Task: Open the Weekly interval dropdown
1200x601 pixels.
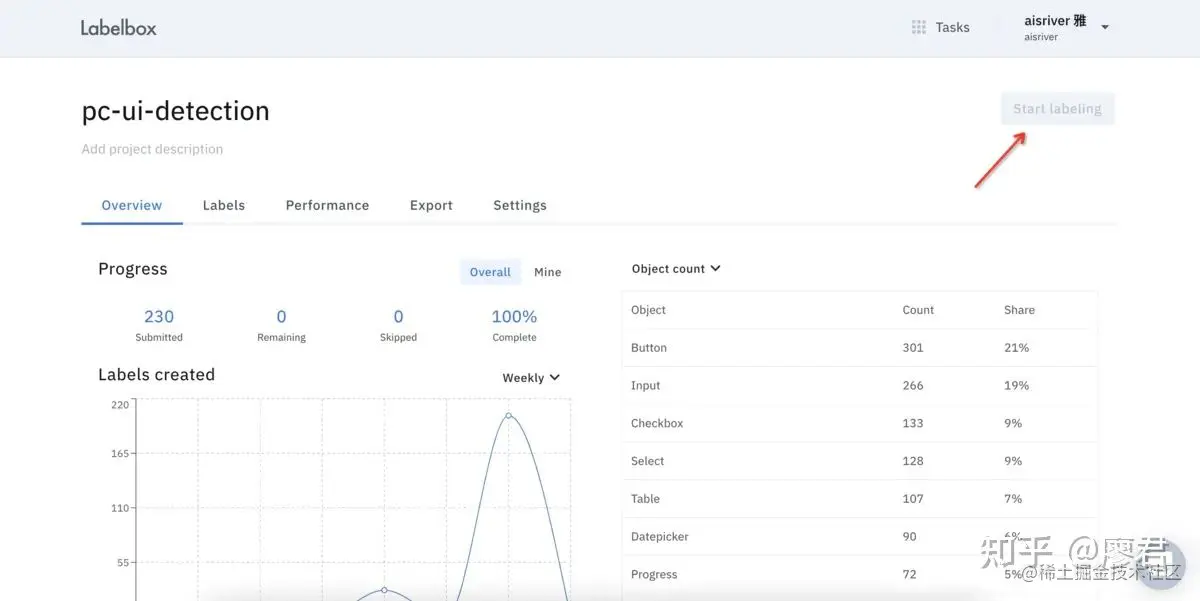Action: click(x=531, y=378)
